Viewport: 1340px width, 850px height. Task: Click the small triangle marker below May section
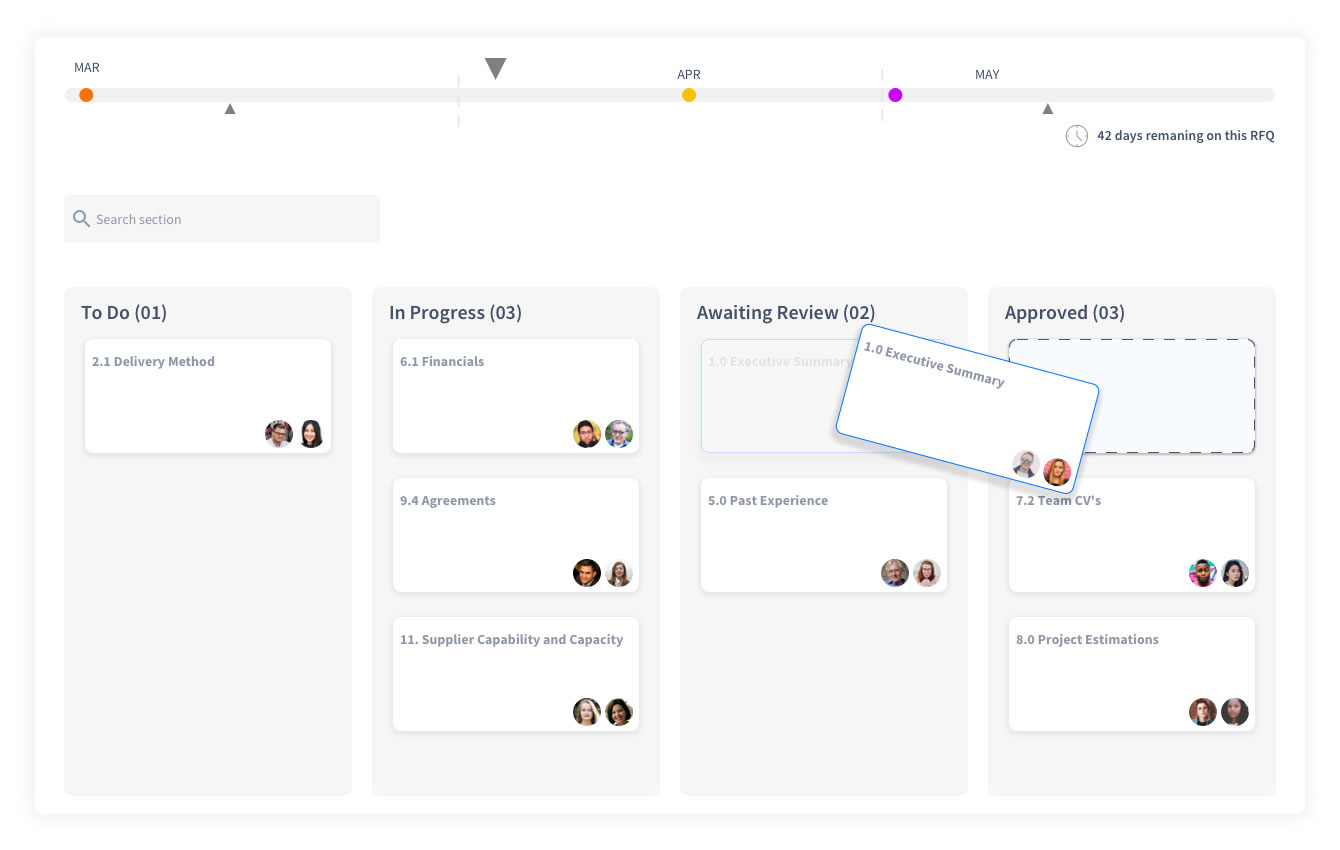pos(1047,109)
